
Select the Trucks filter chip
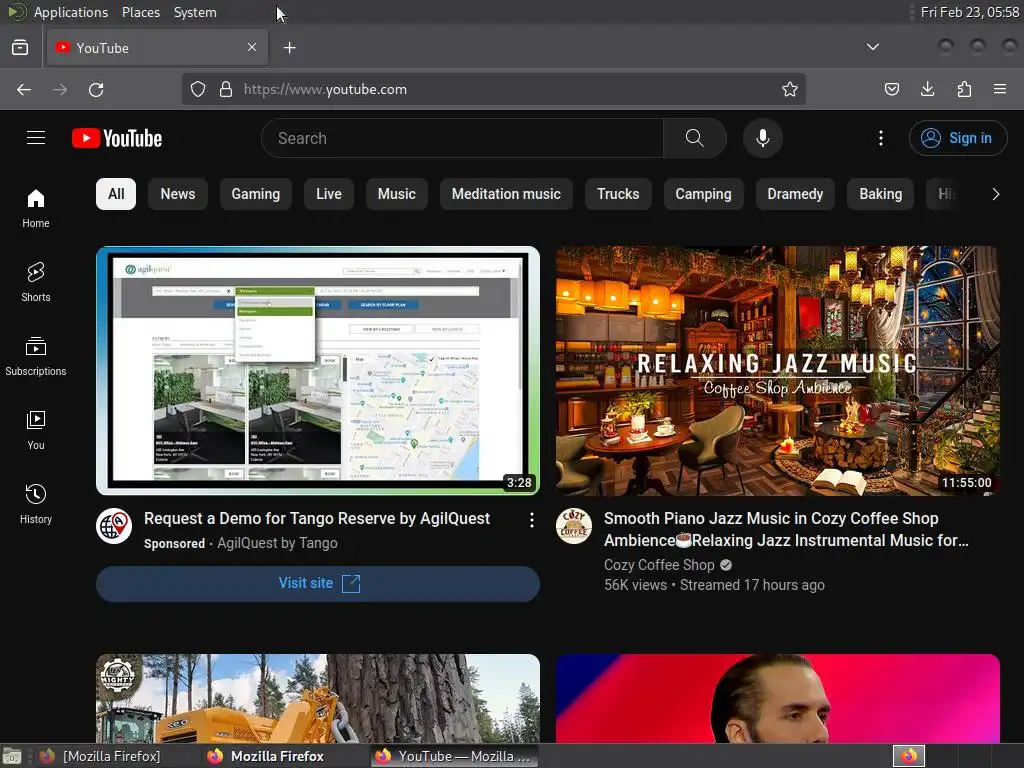tap(618, 194)
